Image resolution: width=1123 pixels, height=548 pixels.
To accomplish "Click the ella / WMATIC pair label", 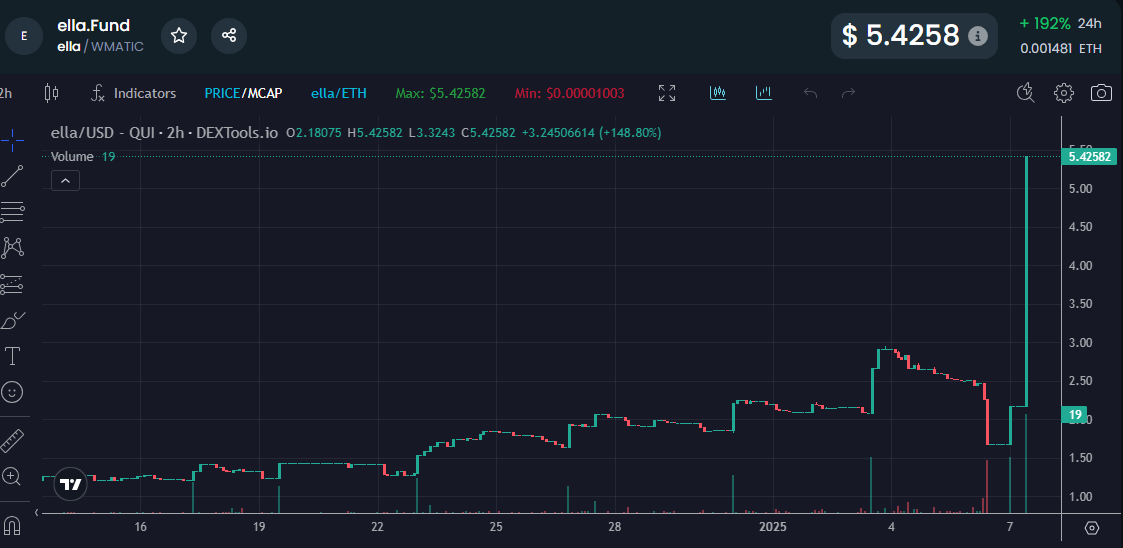I will [x=100, y=47].
